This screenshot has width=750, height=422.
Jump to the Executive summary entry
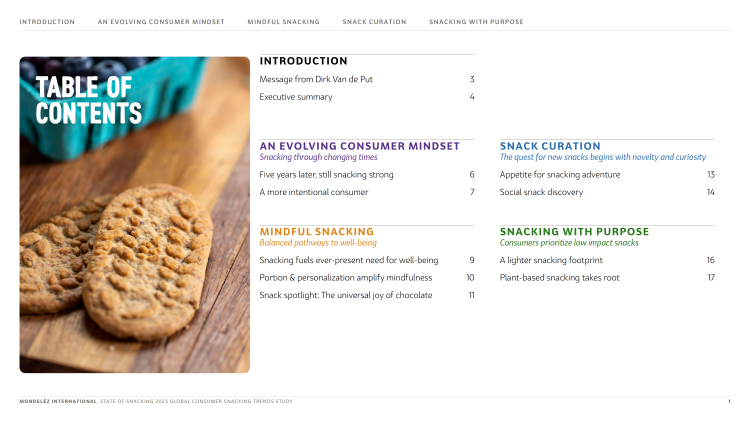pyautogui.click(x=296, y=97)
